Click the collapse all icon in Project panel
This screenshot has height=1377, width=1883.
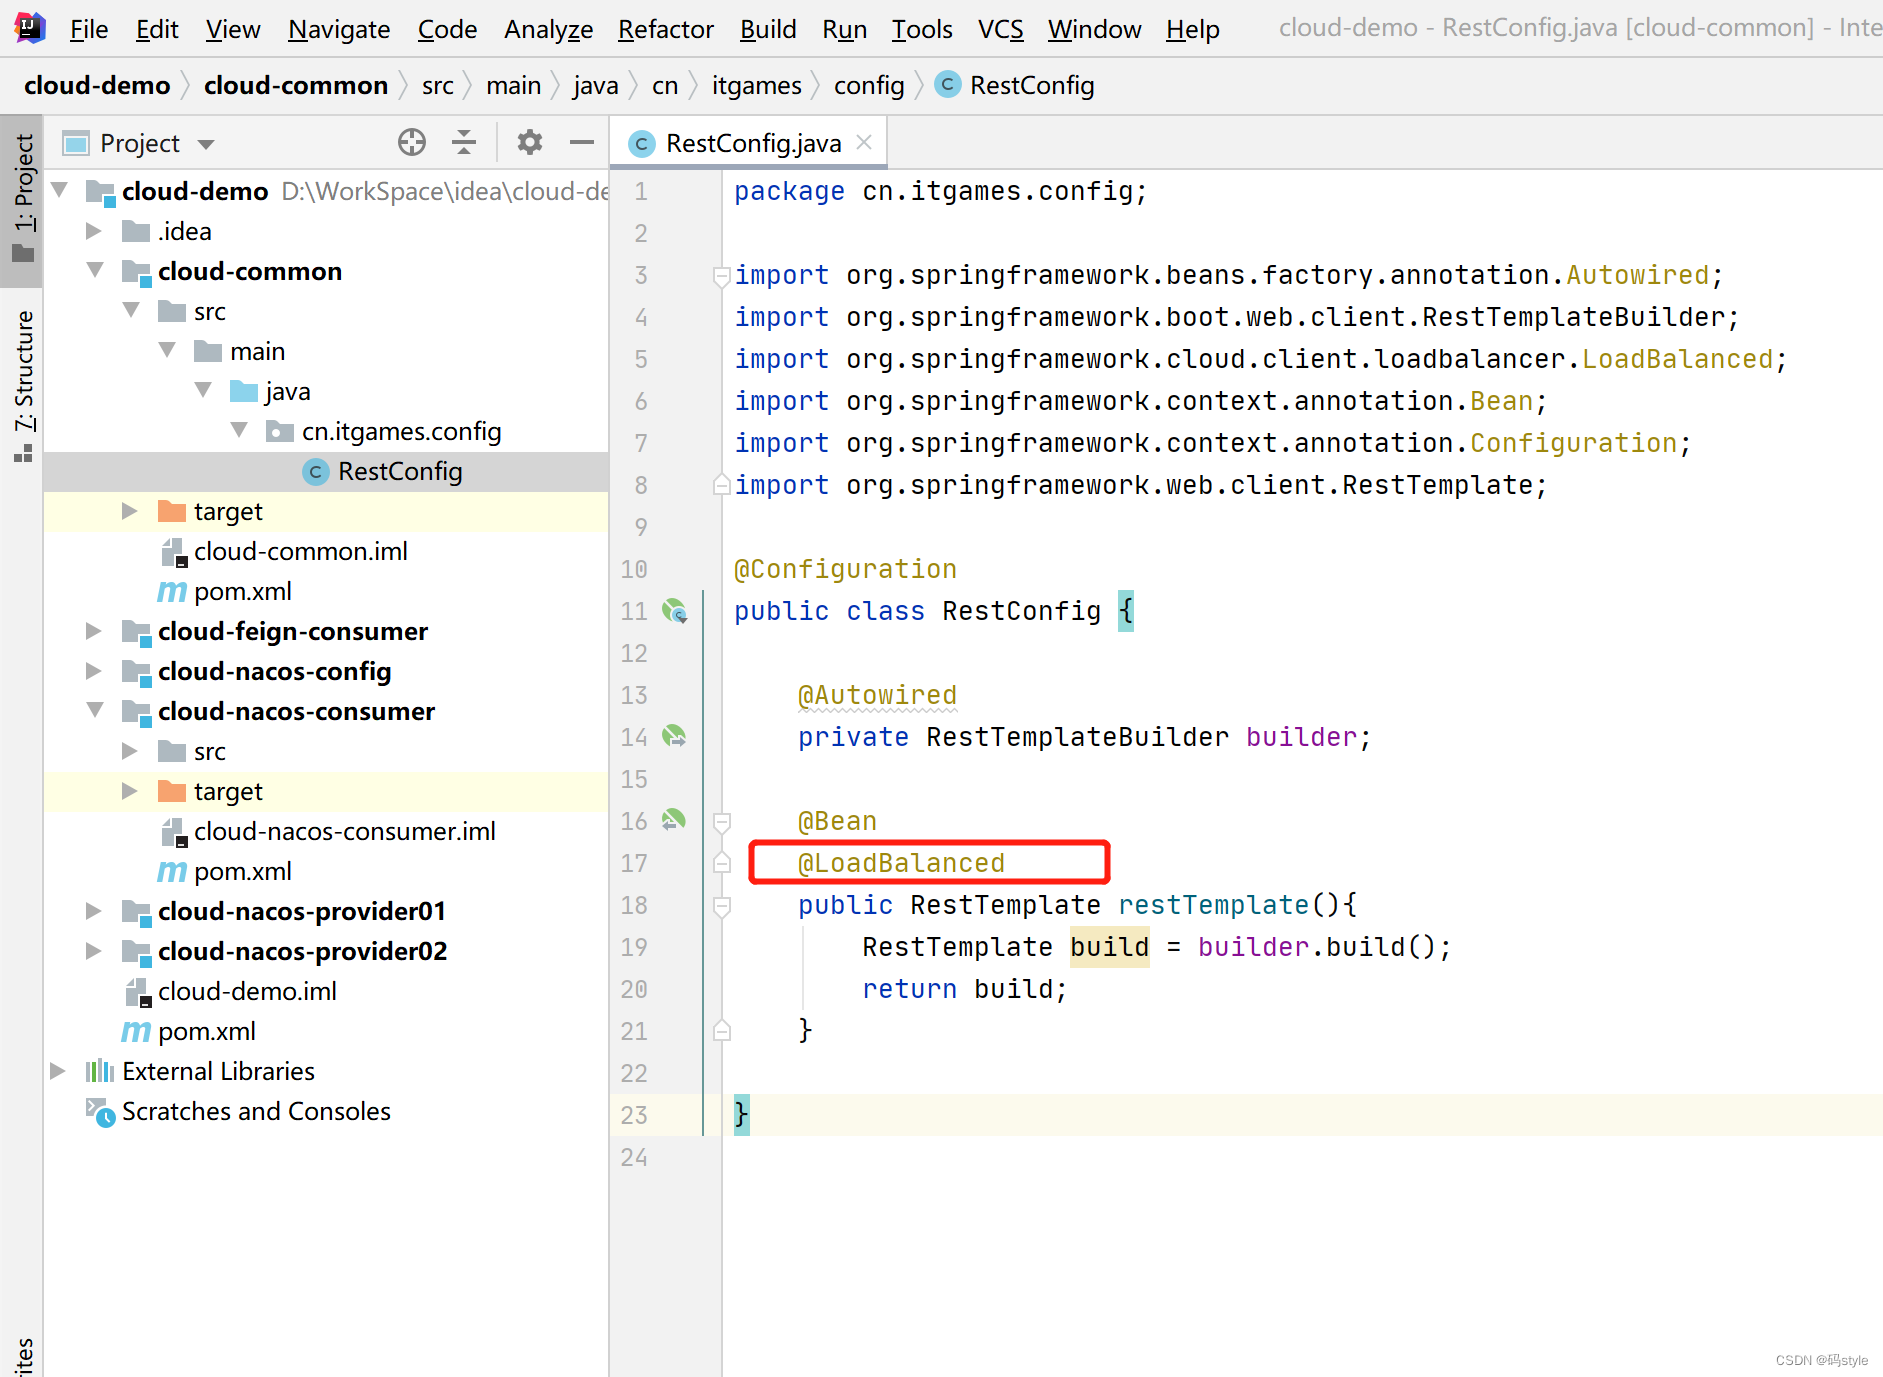coord(464,143)
